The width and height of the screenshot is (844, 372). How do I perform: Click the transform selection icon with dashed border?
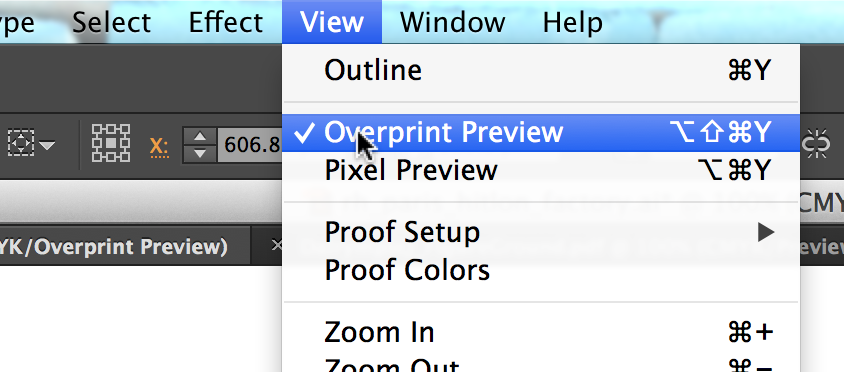click(20, 143)
